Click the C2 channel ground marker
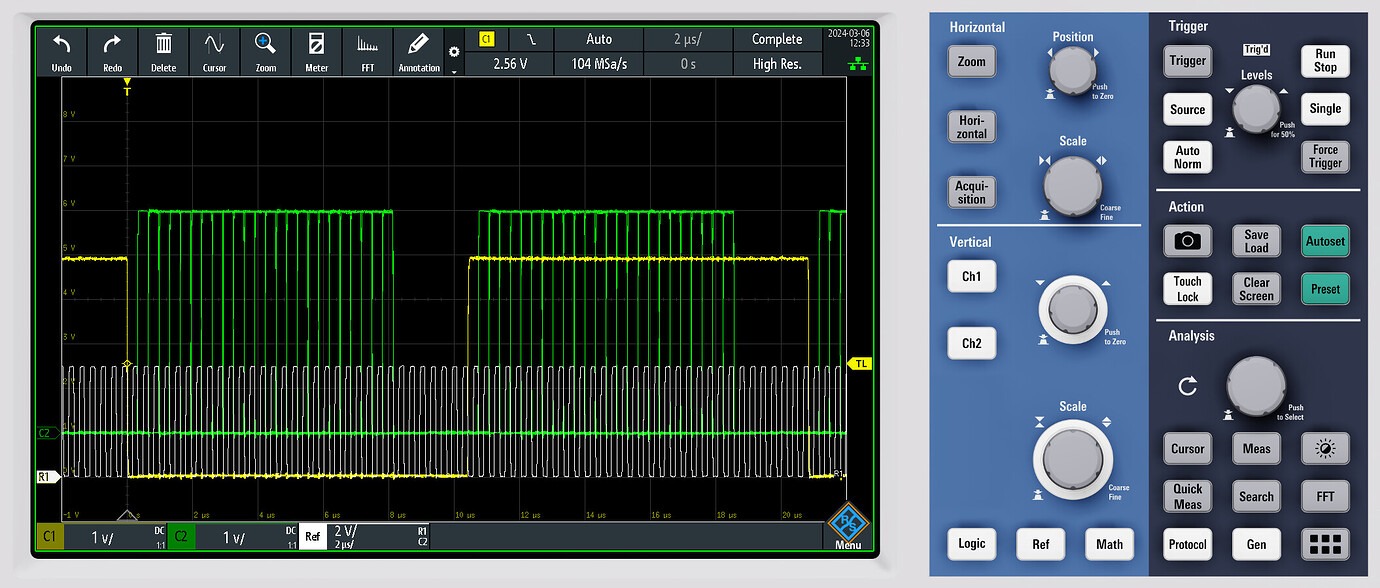This screenshot has height=588, width=1380. tap(46, 433)
